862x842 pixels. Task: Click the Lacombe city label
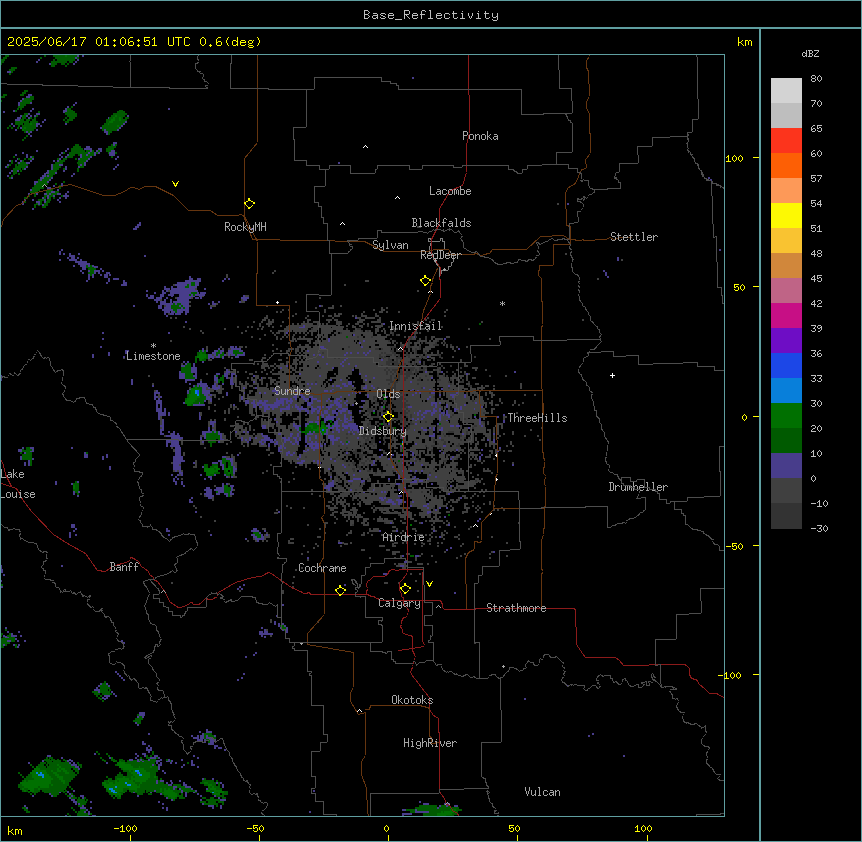(x=450, y=191)
